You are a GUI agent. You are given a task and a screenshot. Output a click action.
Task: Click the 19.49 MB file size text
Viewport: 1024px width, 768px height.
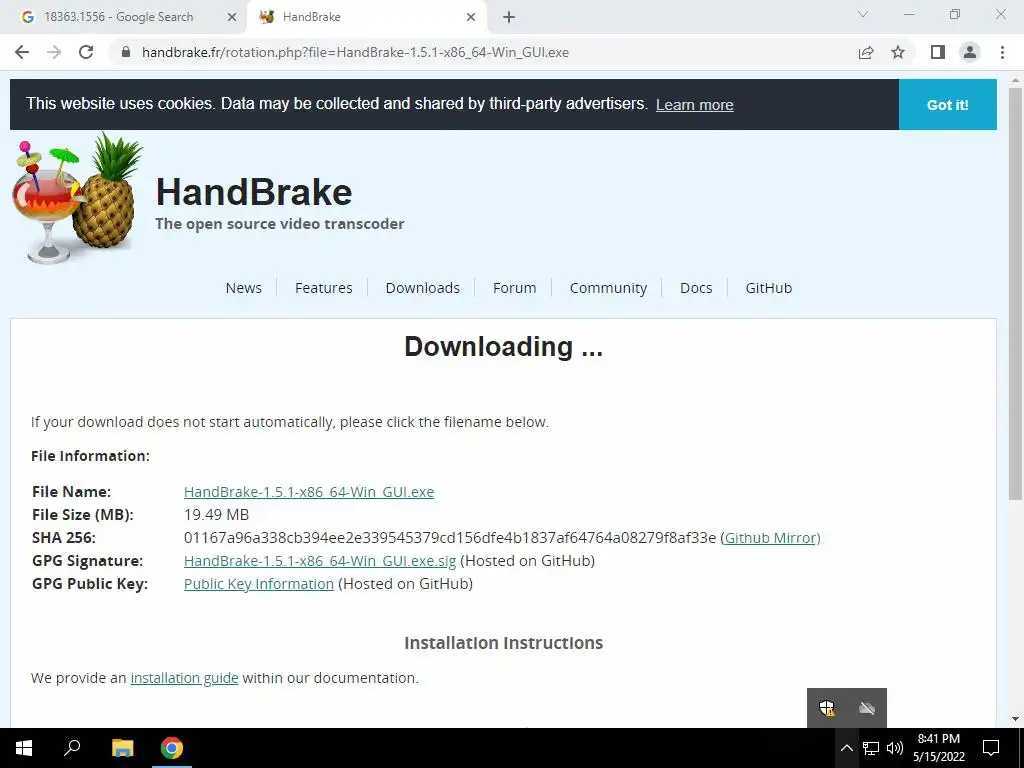pos(216,515)
